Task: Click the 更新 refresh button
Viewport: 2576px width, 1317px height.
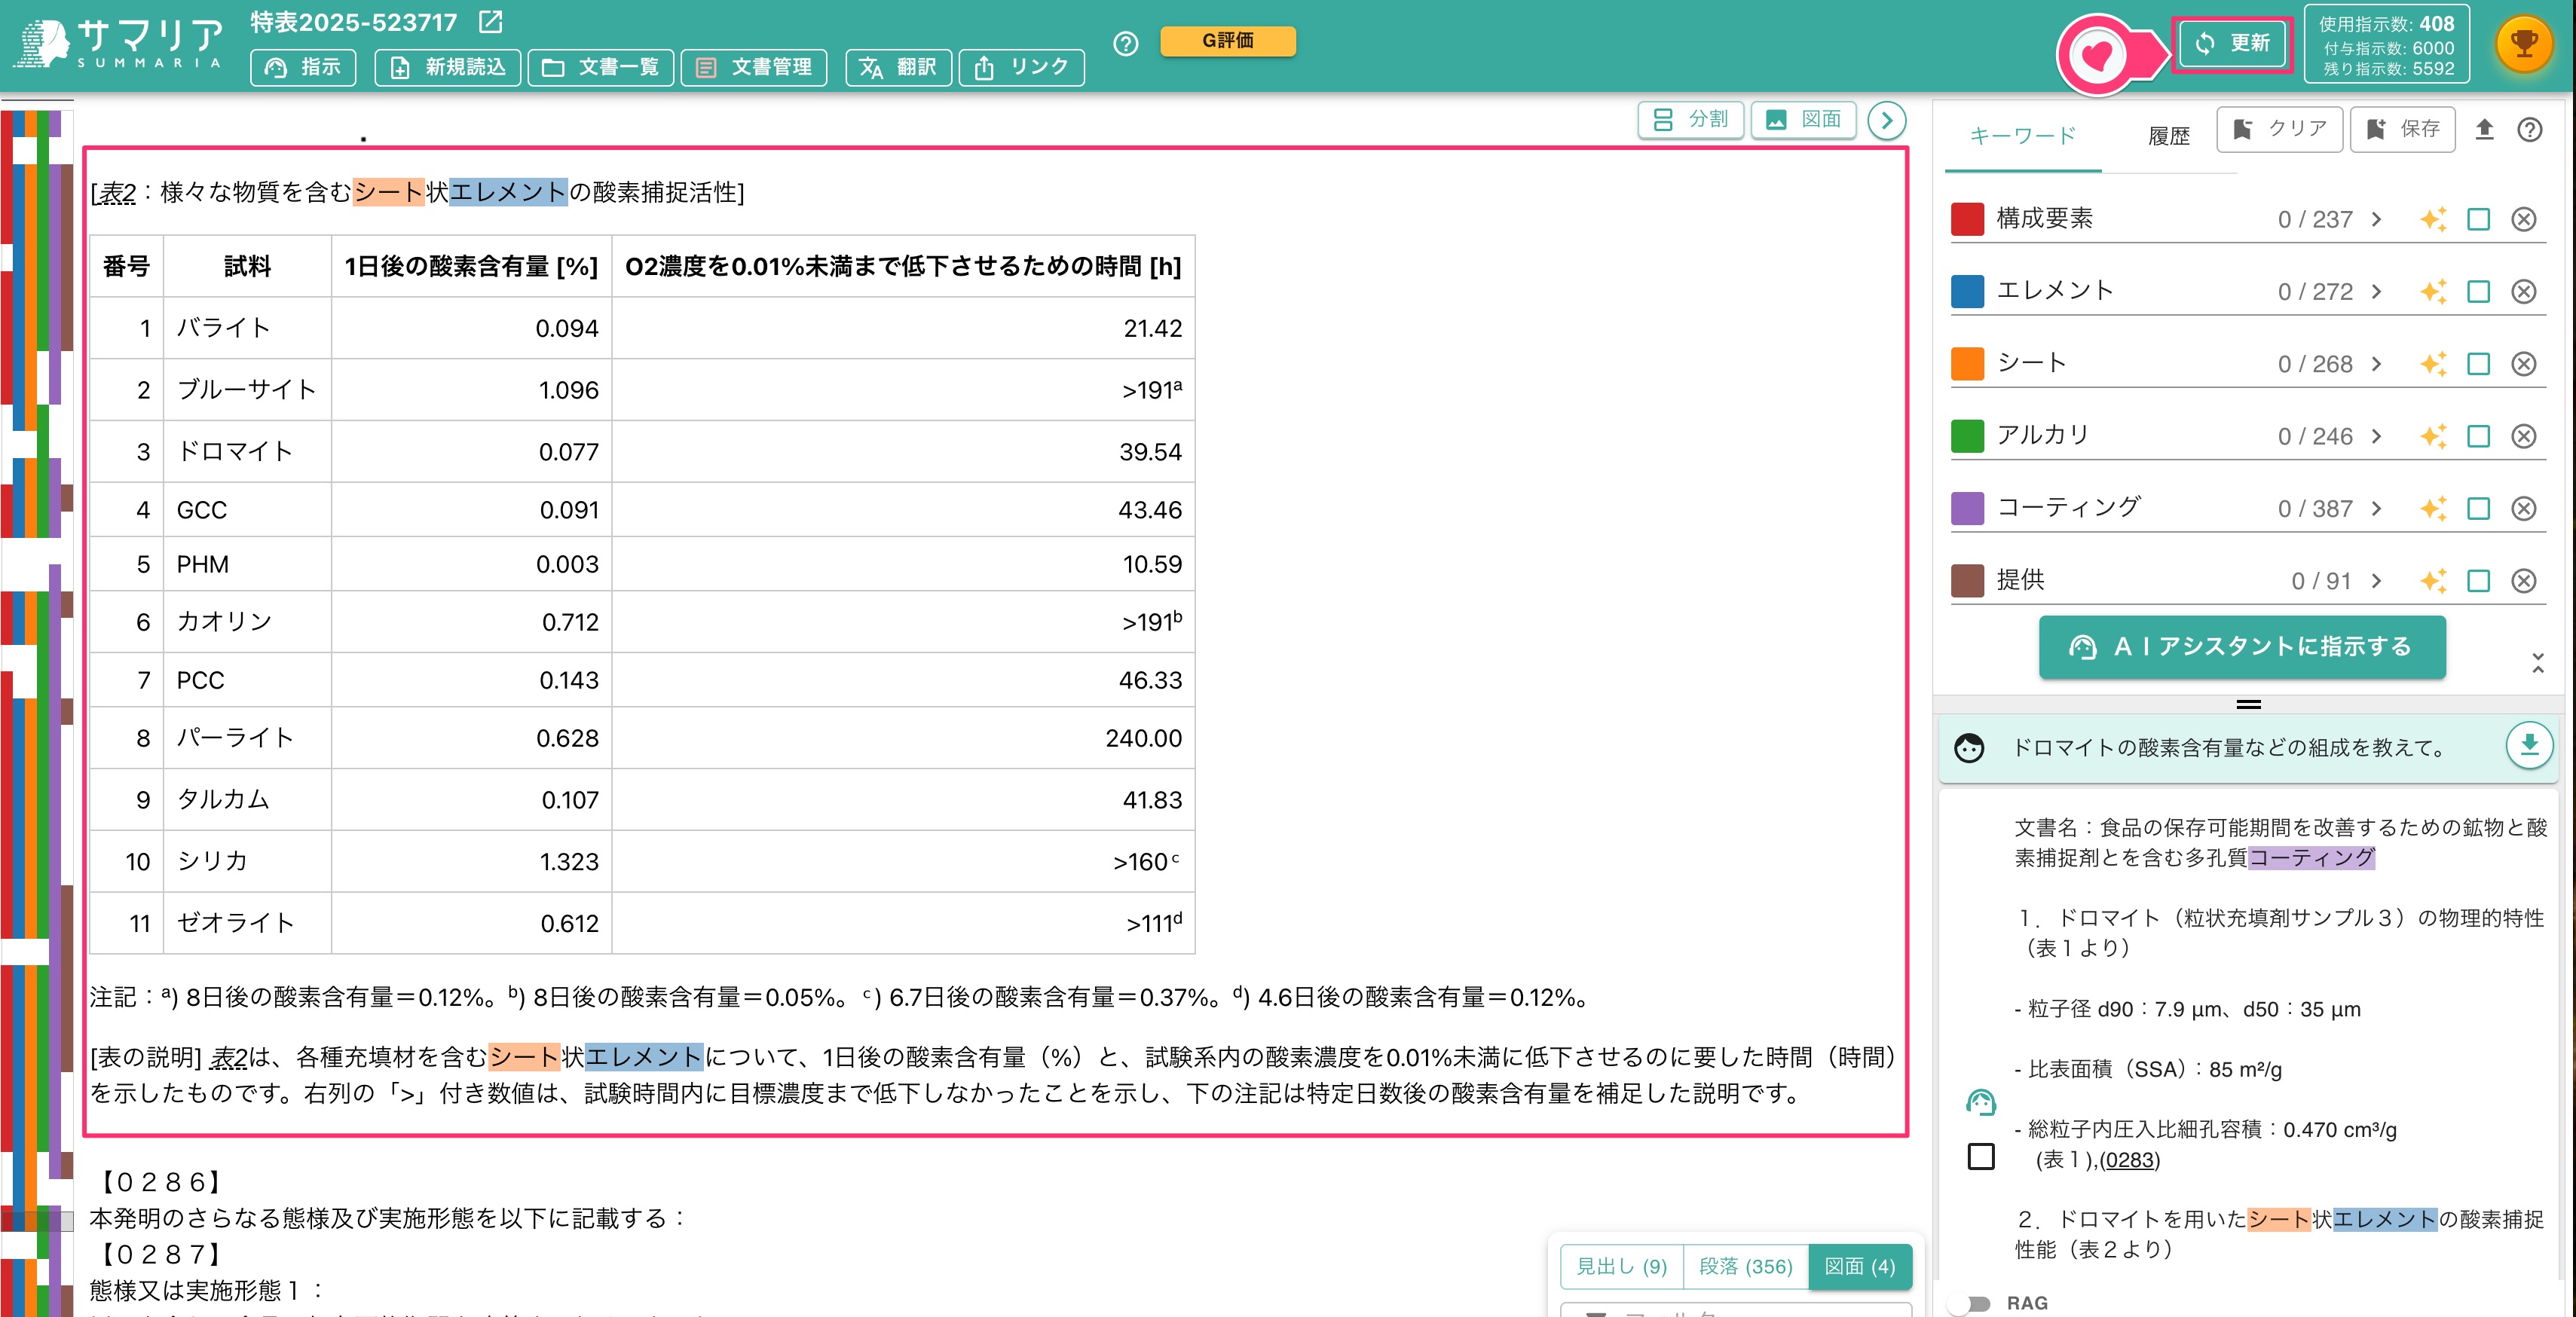Action: click(x=2232, y=43)
